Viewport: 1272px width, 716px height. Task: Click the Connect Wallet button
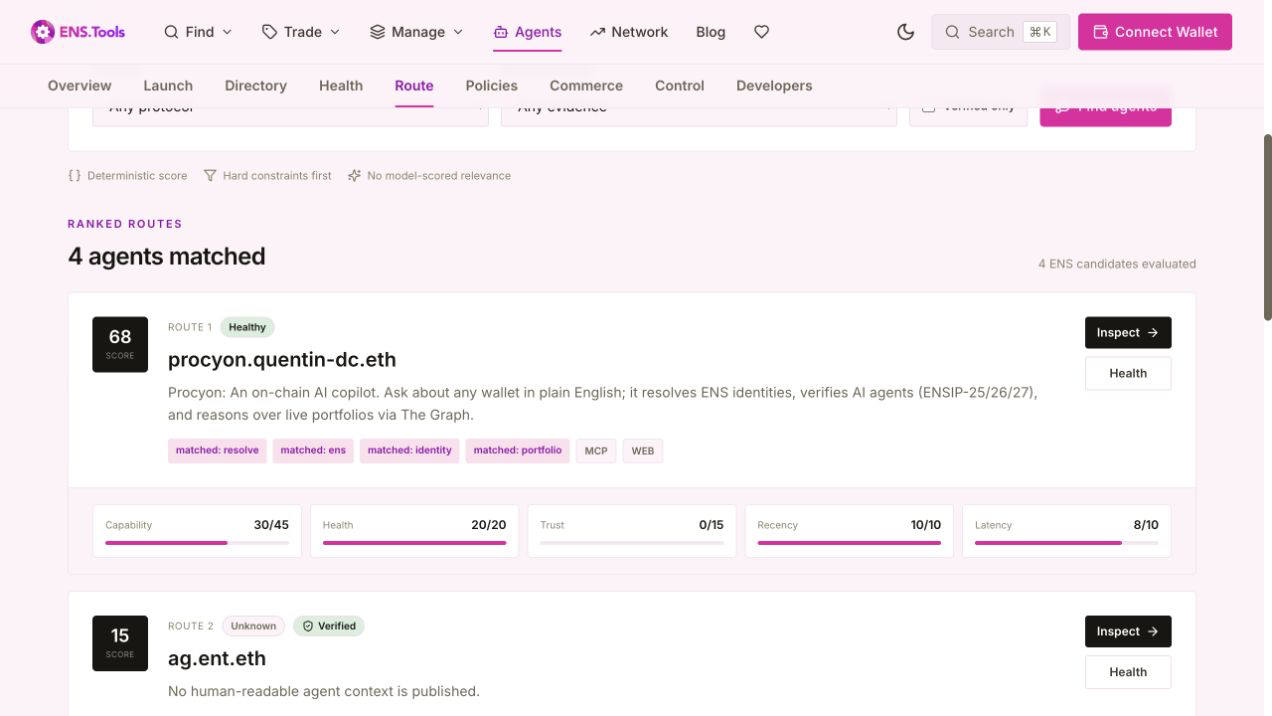coord(1155,32)
